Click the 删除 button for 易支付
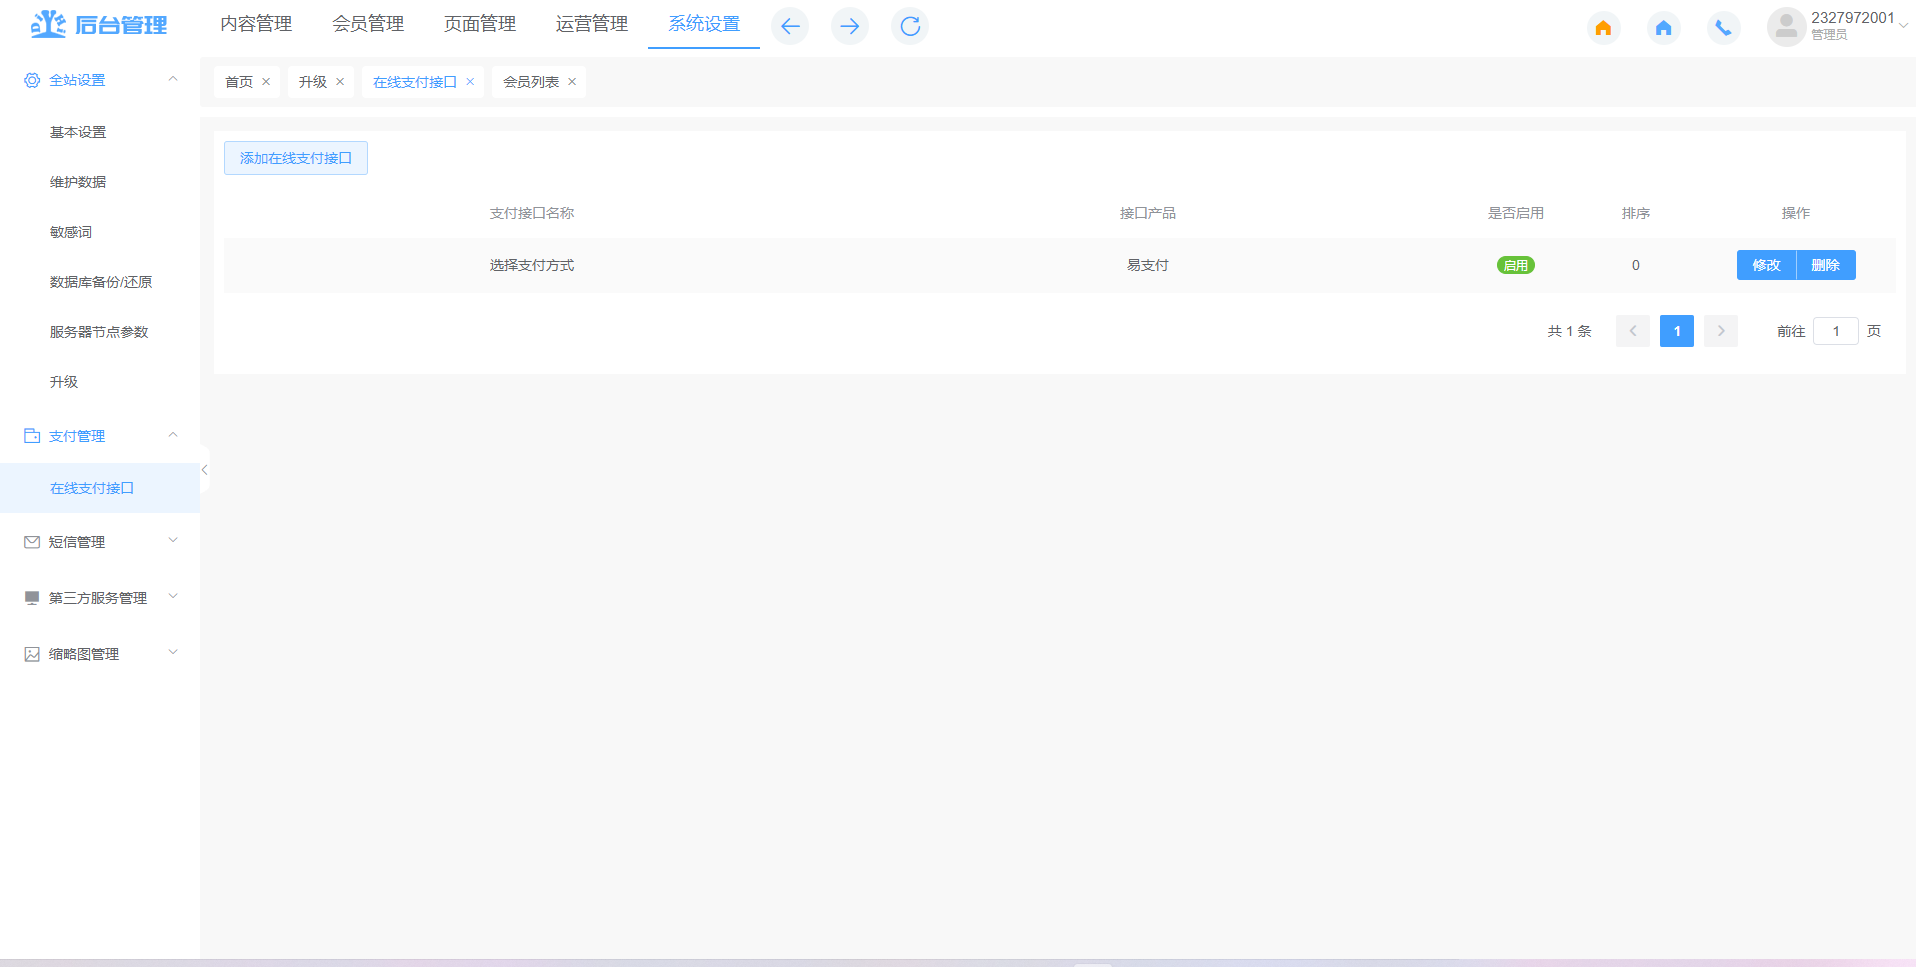This screenshot has width=1916, height=967. click(1826, 265)
